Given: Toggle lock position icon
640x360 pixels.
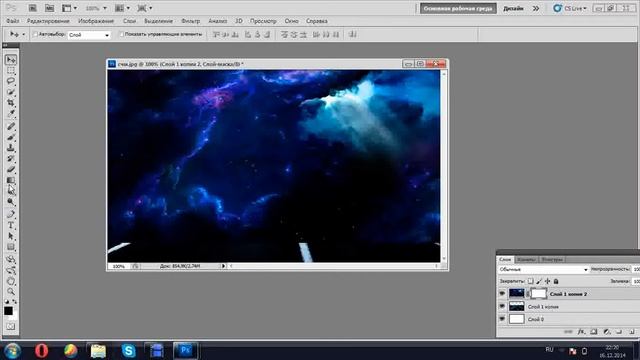Looking at the screenshot, I should [x=548, y=281].
